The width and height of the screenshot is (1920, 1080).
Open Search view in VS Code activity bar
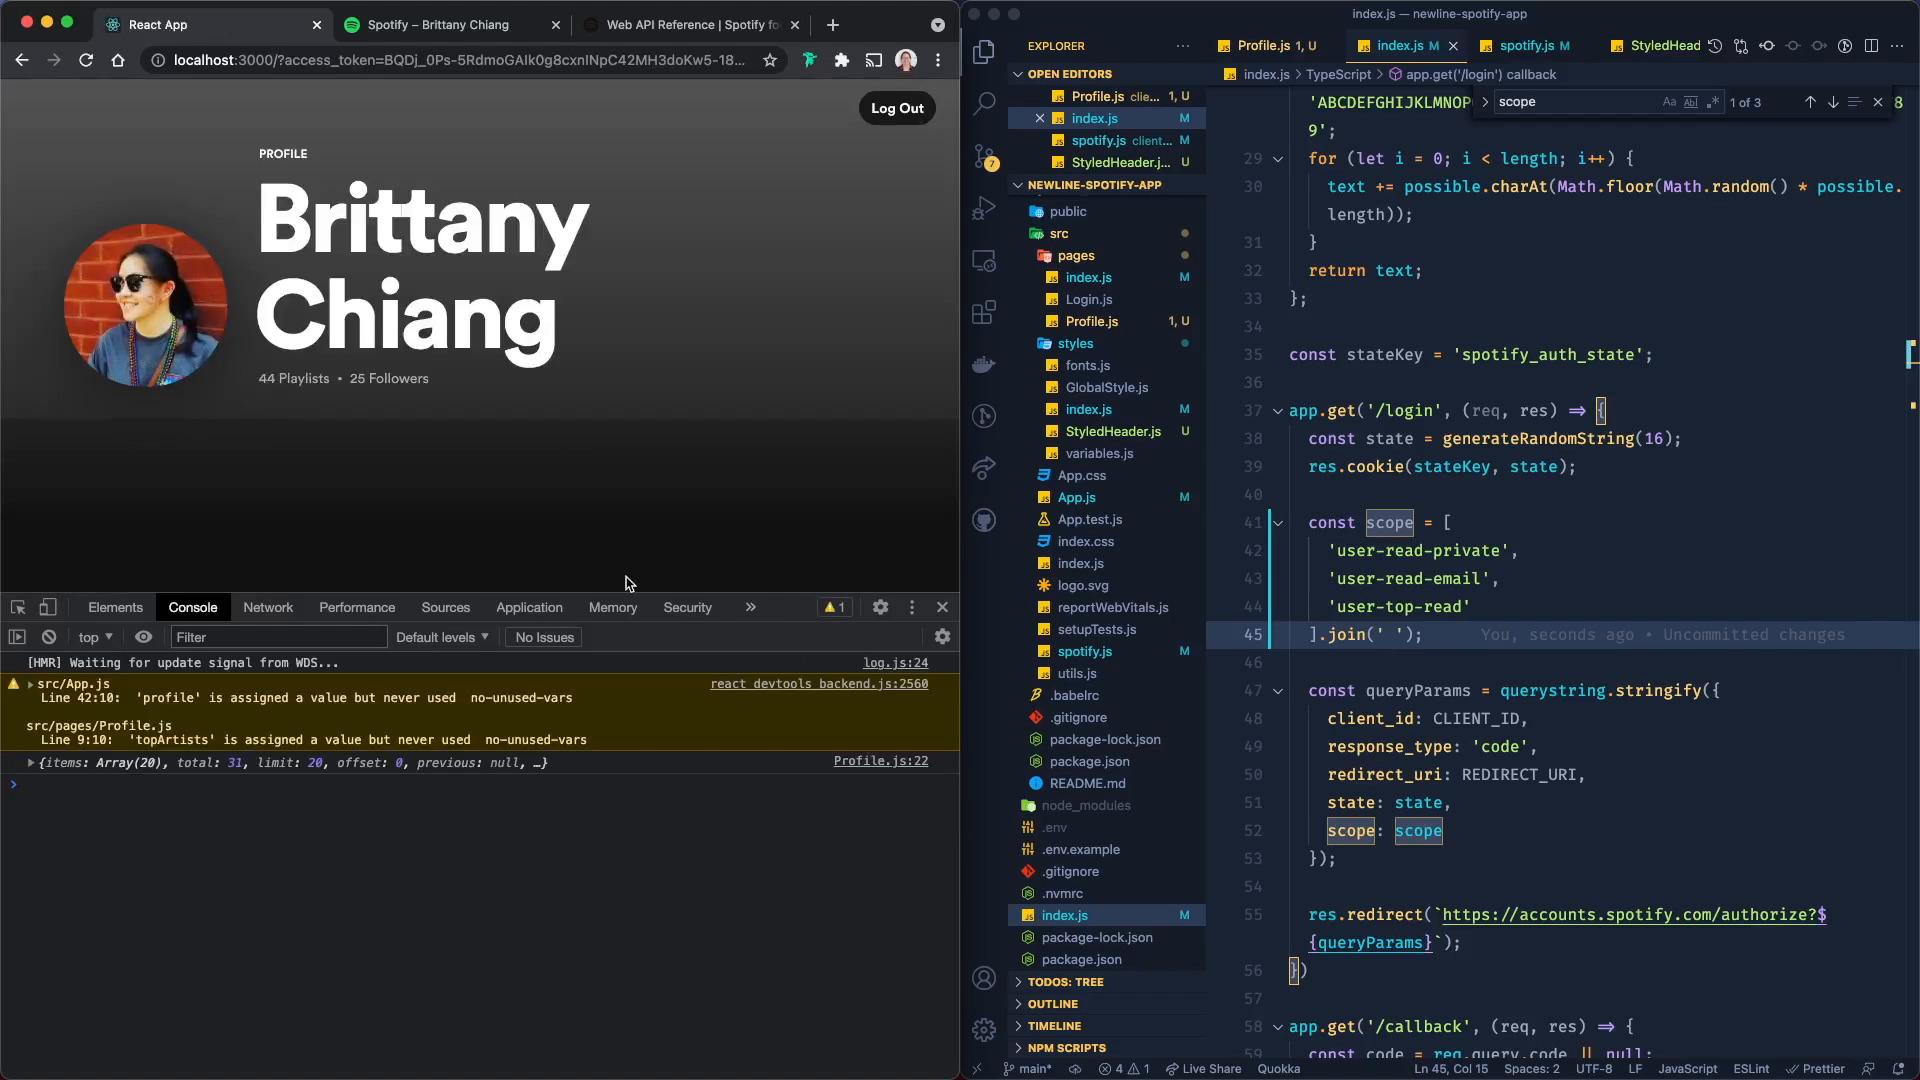point(984,103)
